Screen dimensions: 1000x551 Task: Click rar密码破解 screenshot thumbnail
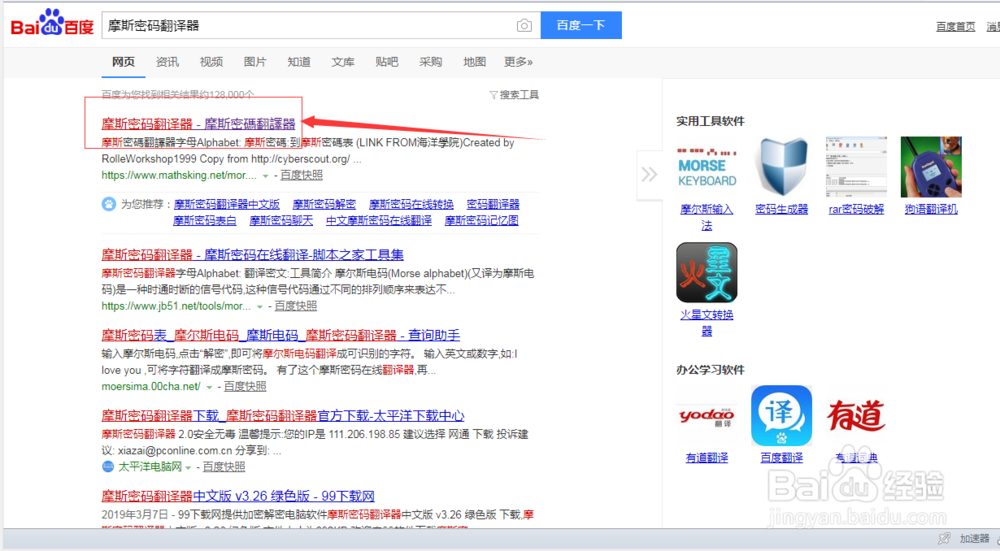pos(856,167)
